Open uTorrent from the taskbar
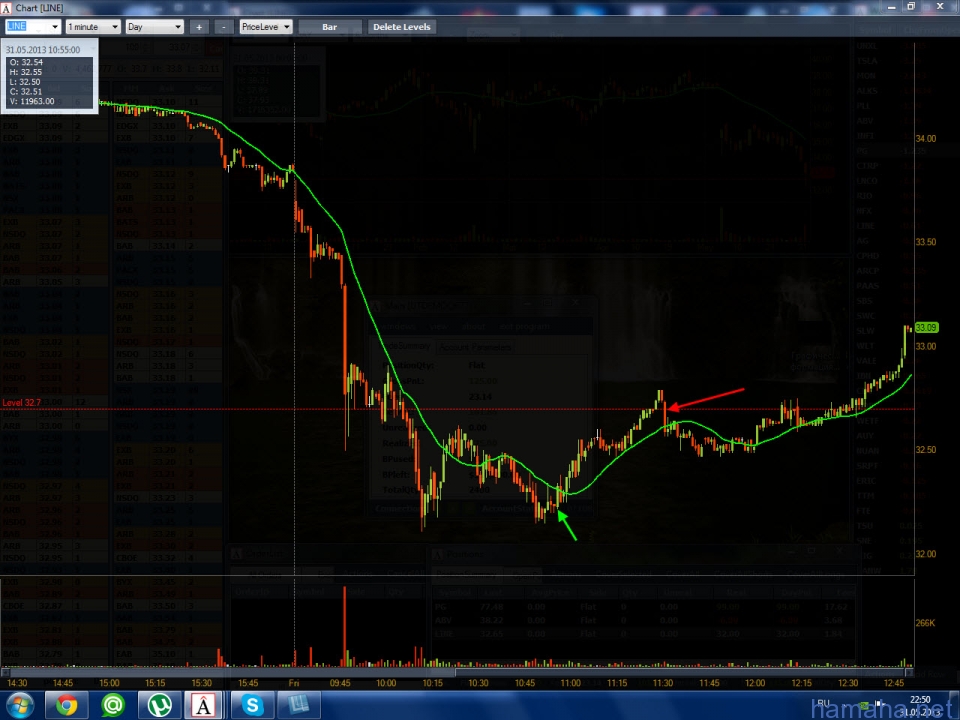 [159, 705]
